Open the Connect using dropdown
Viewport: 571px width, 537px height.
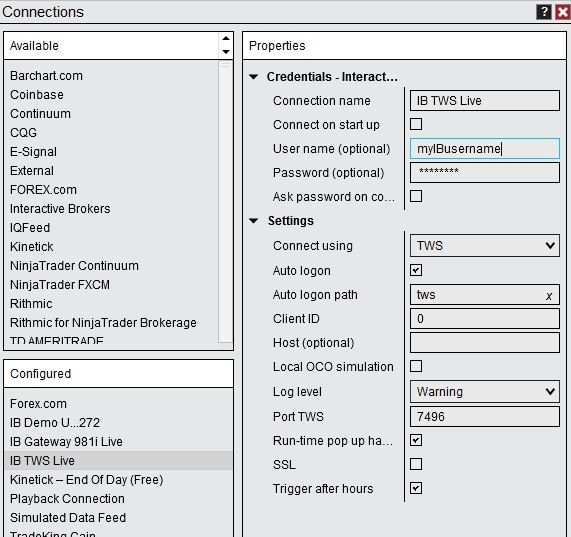(x=485, y=246)
